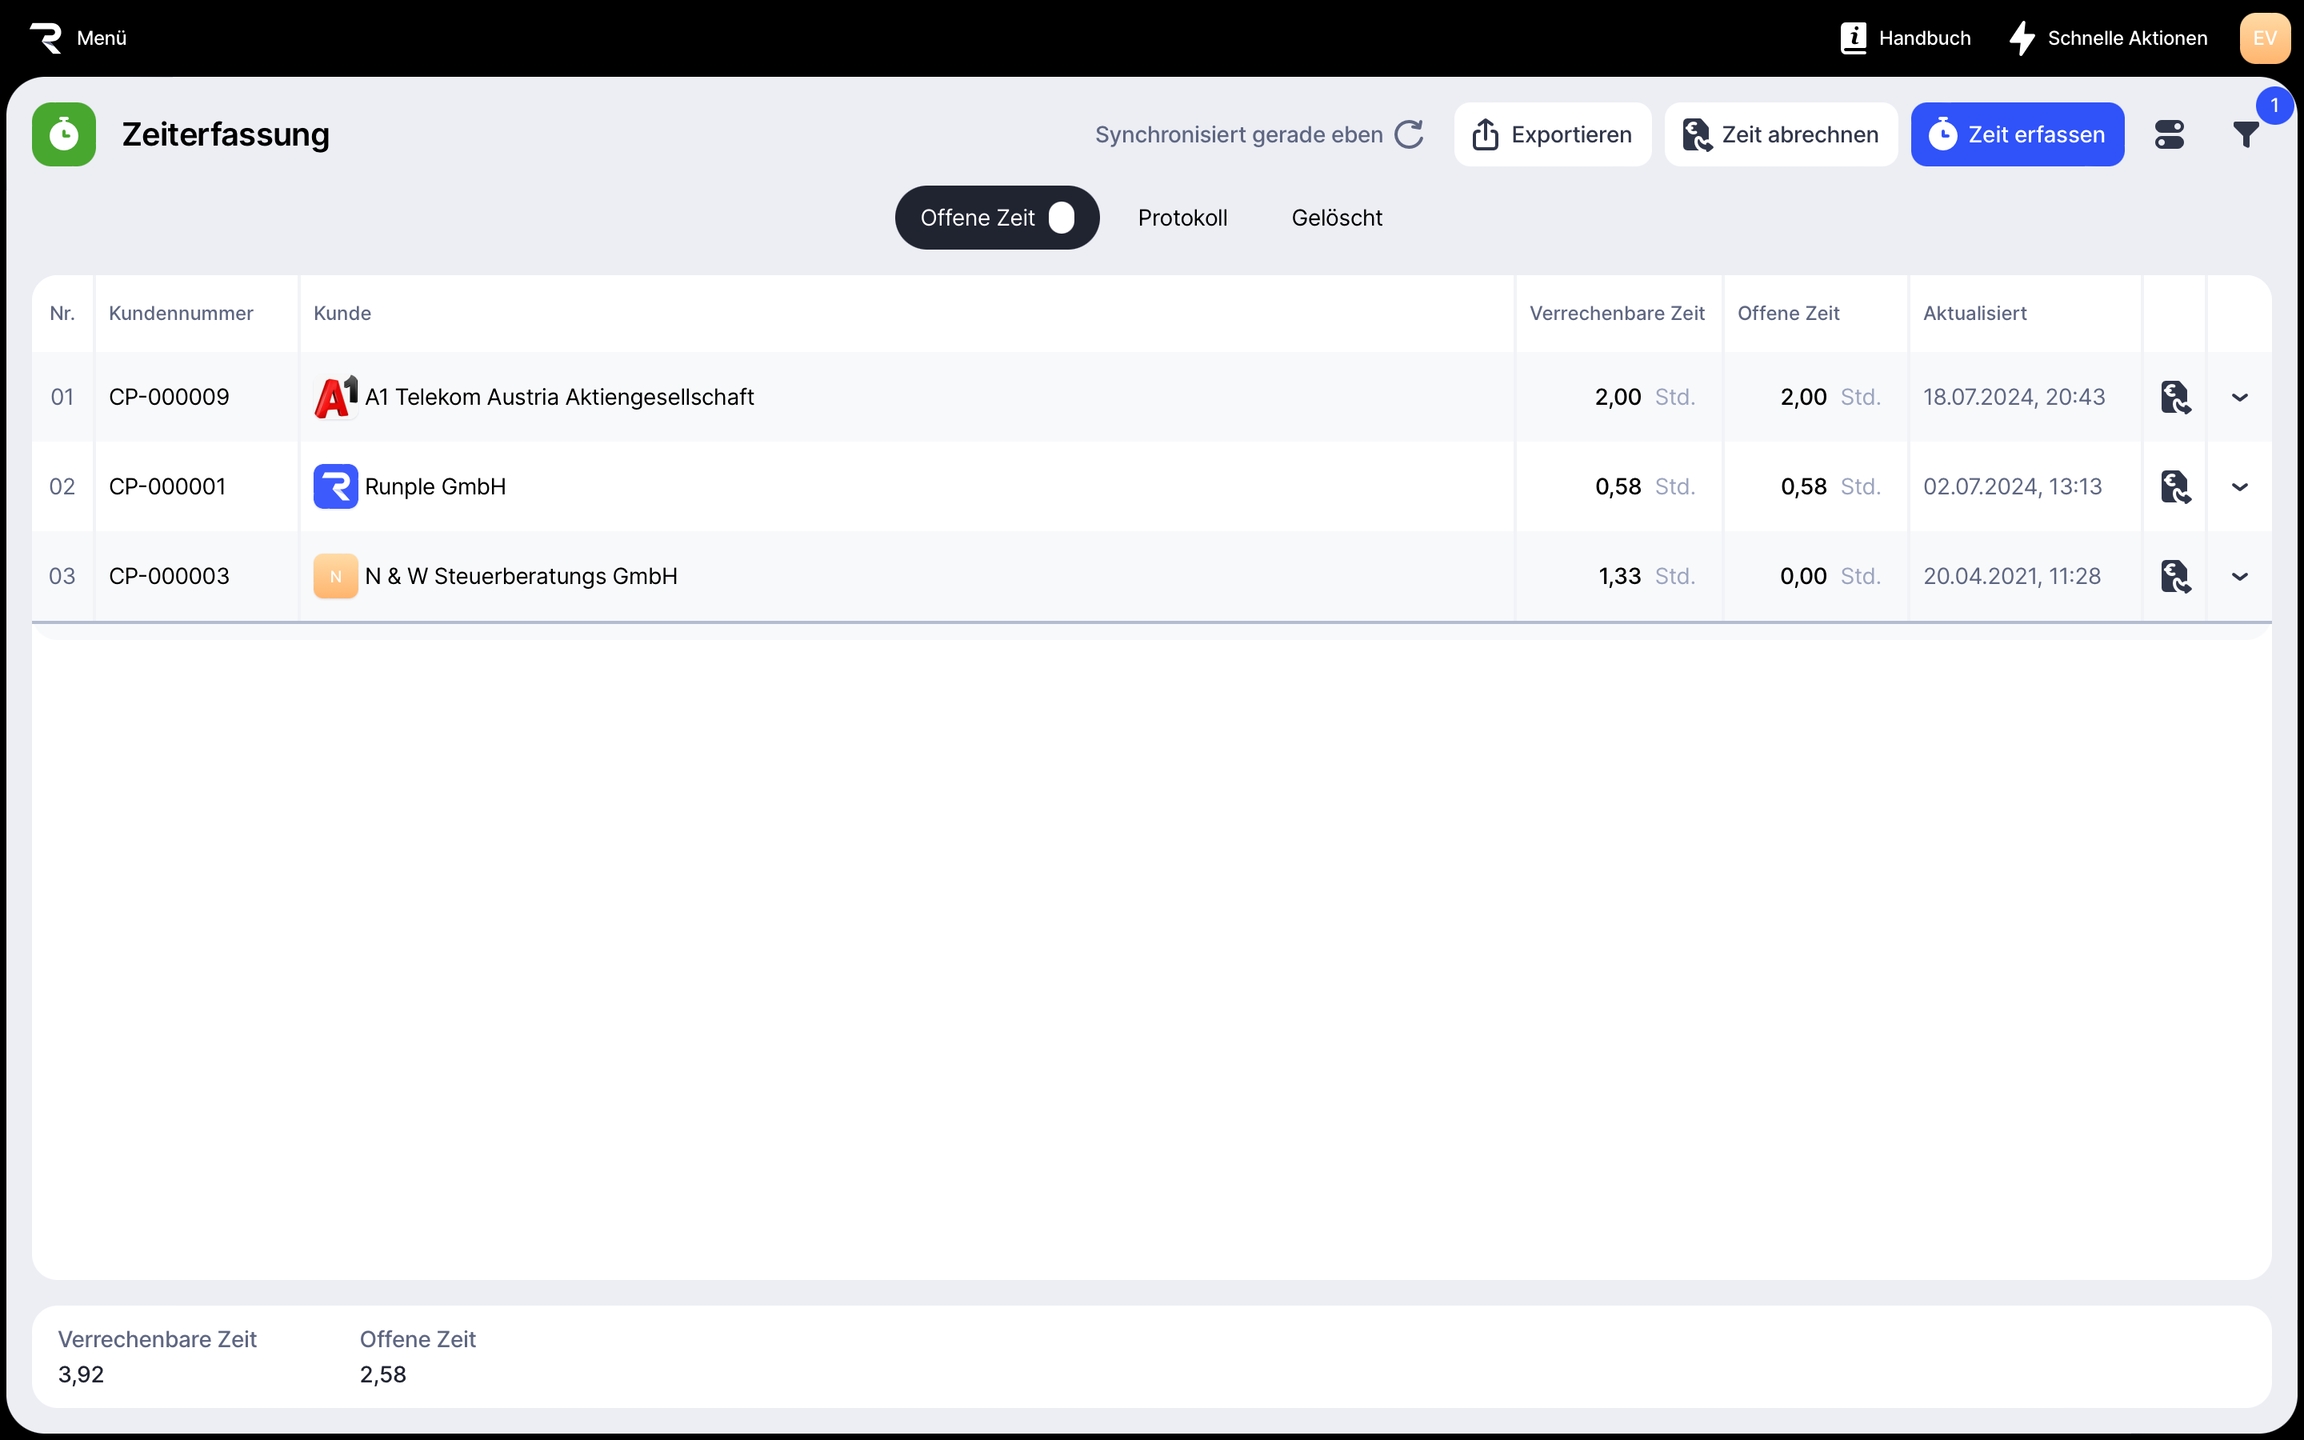Click bill time icon for N & W Steuerberatungs row

coord(2175,576)
